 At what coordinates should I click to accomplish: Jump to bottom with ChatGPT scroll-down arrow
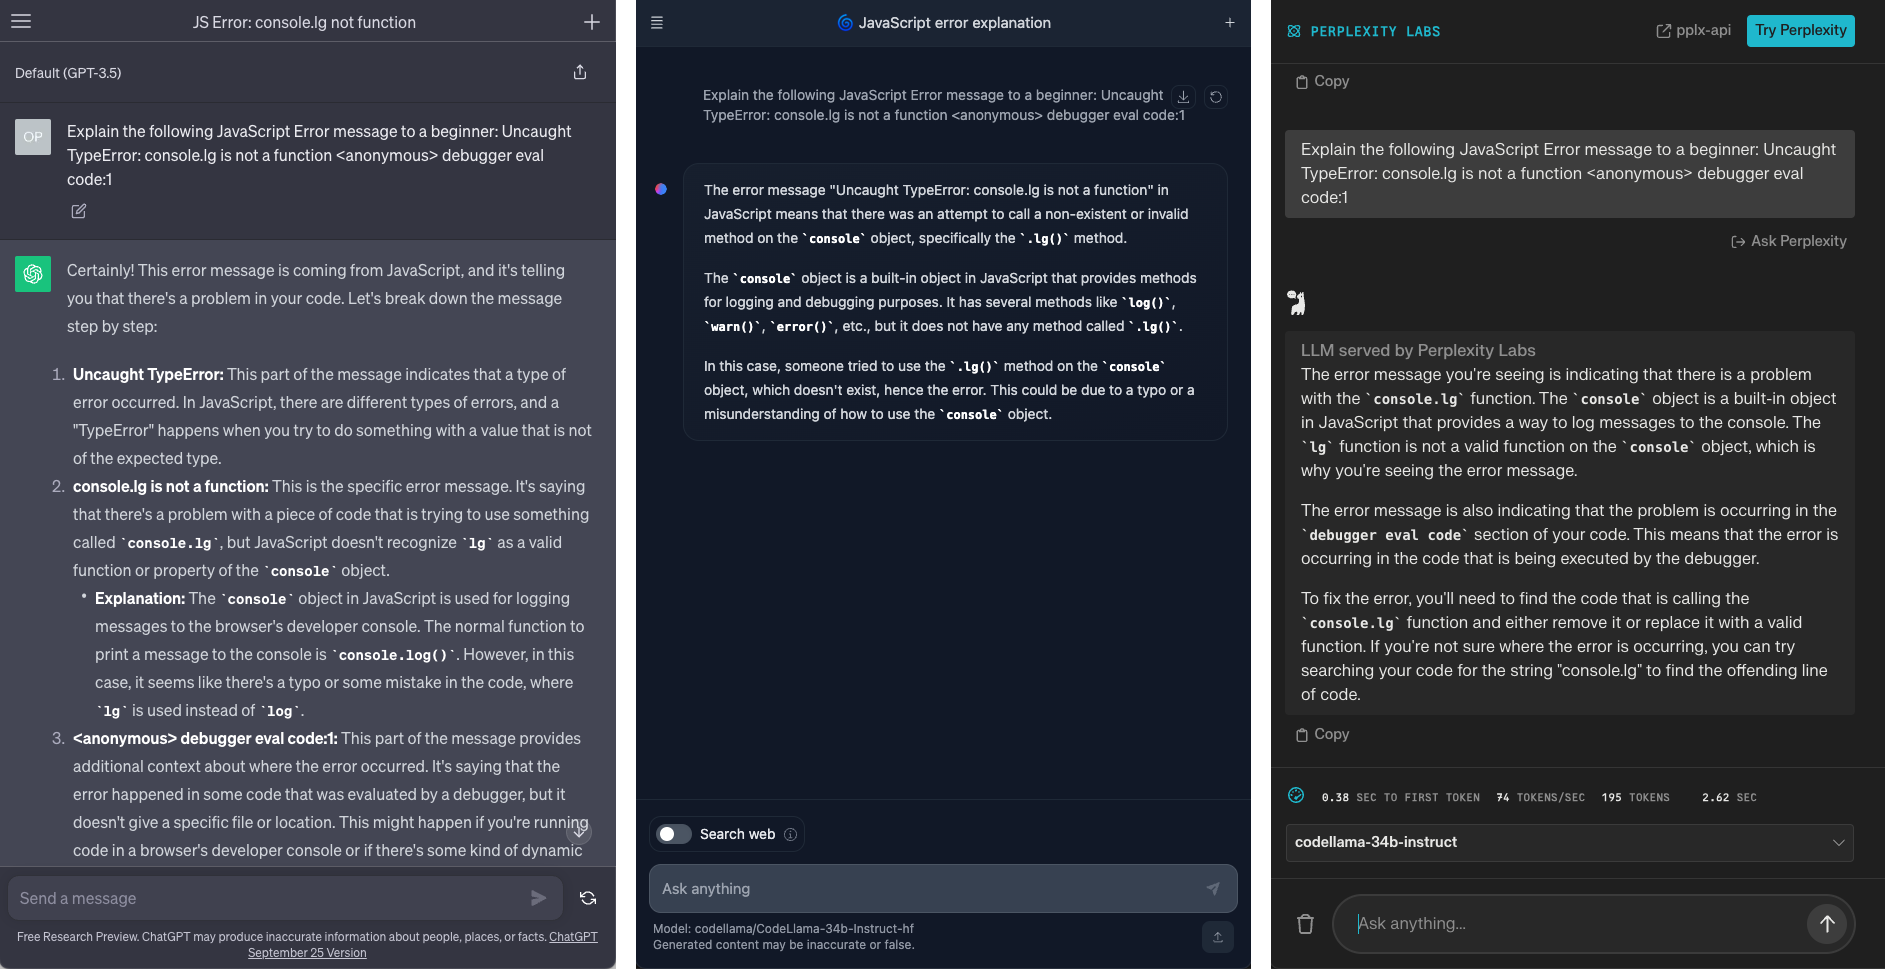[579, 830]
